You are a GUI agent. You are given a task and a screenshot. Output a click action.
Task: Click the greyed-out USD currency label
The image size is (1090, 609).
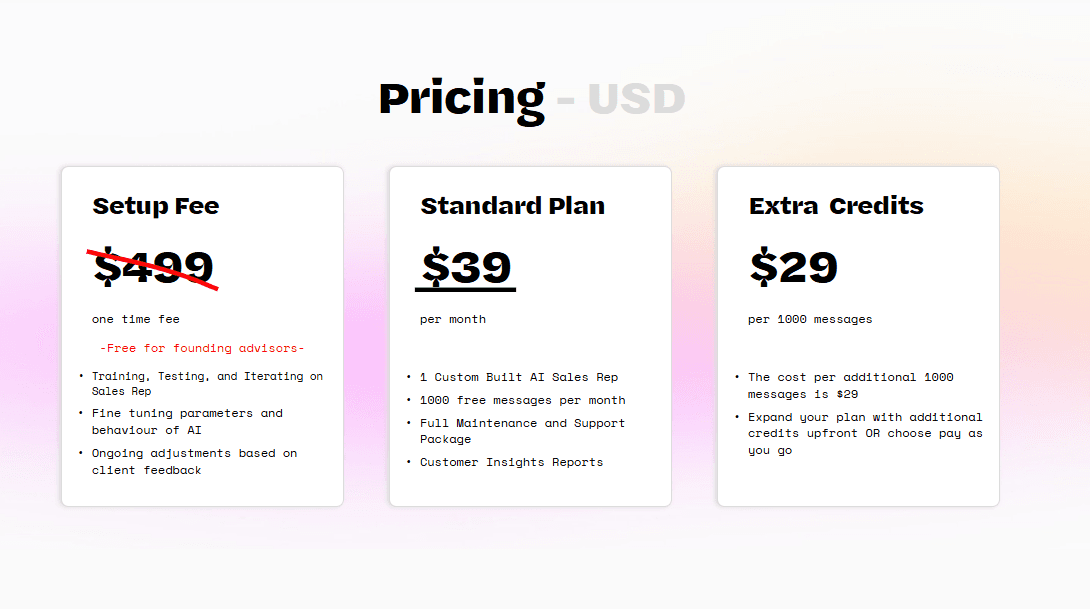636,99
